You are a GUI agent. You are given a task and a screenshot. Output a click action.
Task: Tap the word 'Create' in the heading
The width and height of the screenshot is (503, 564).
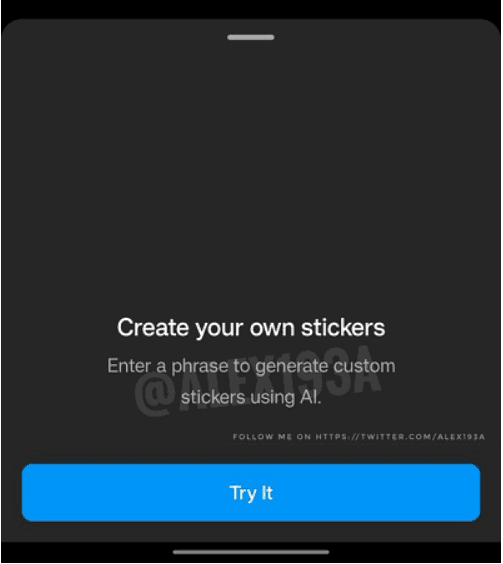(x=153, y=327)
